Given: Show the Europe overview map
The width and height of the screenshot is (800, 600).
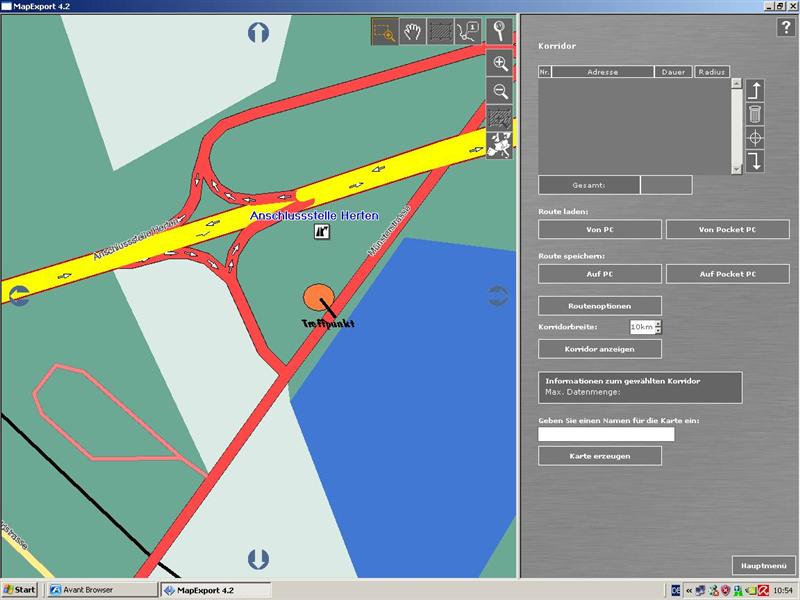Looking at the screenshot, I should pos(500,147).
